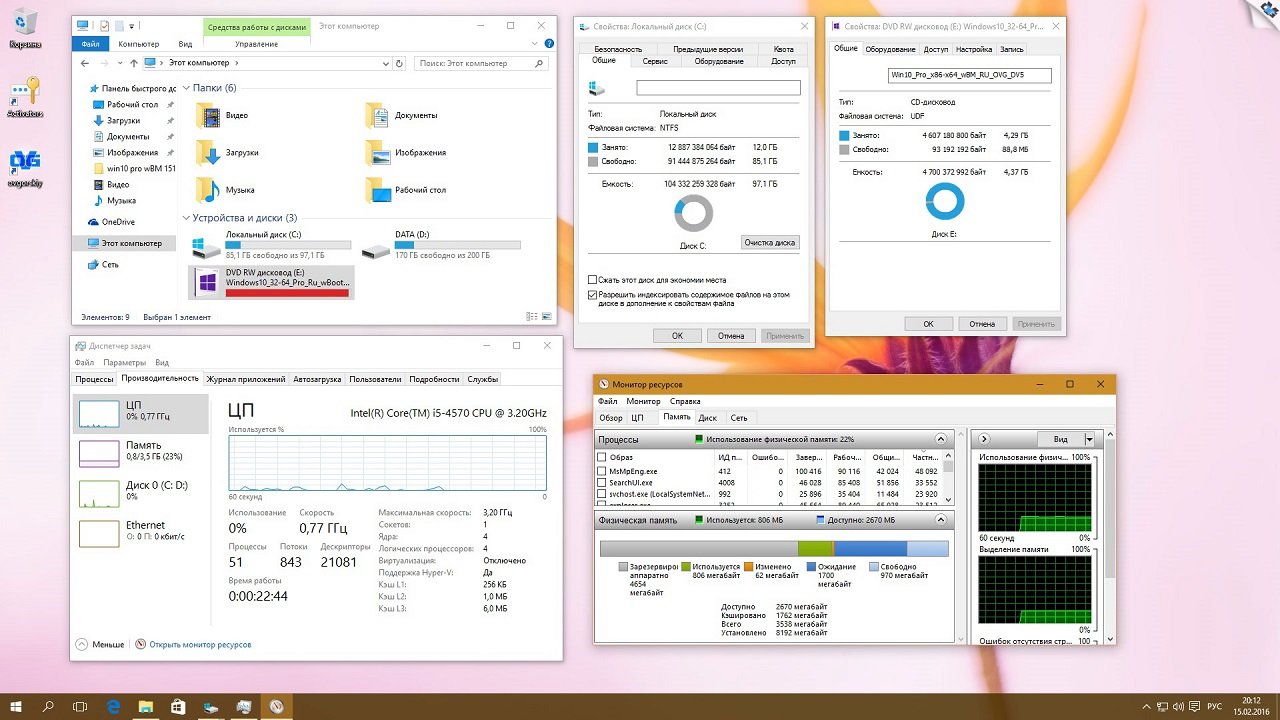1280x720 pixels.
Task: Click the Edge browser icon on taskbar
Action: (x=113, y=707)
